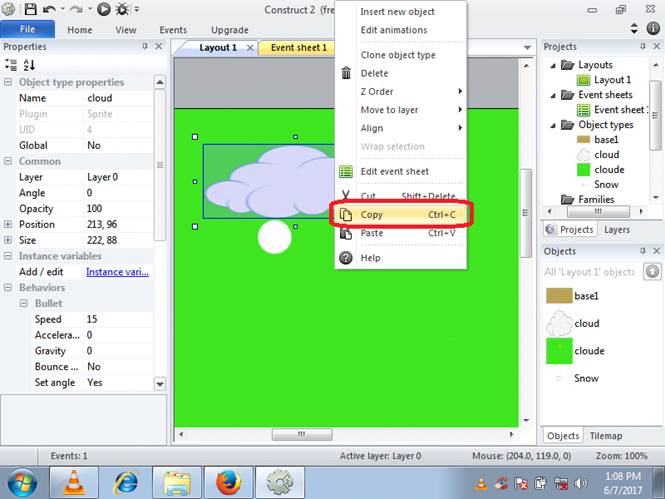Click the Construct 2 gear logo icon
Image resolution: width=665 pixels, height=499 pixels.
click(x=8, y=8)
